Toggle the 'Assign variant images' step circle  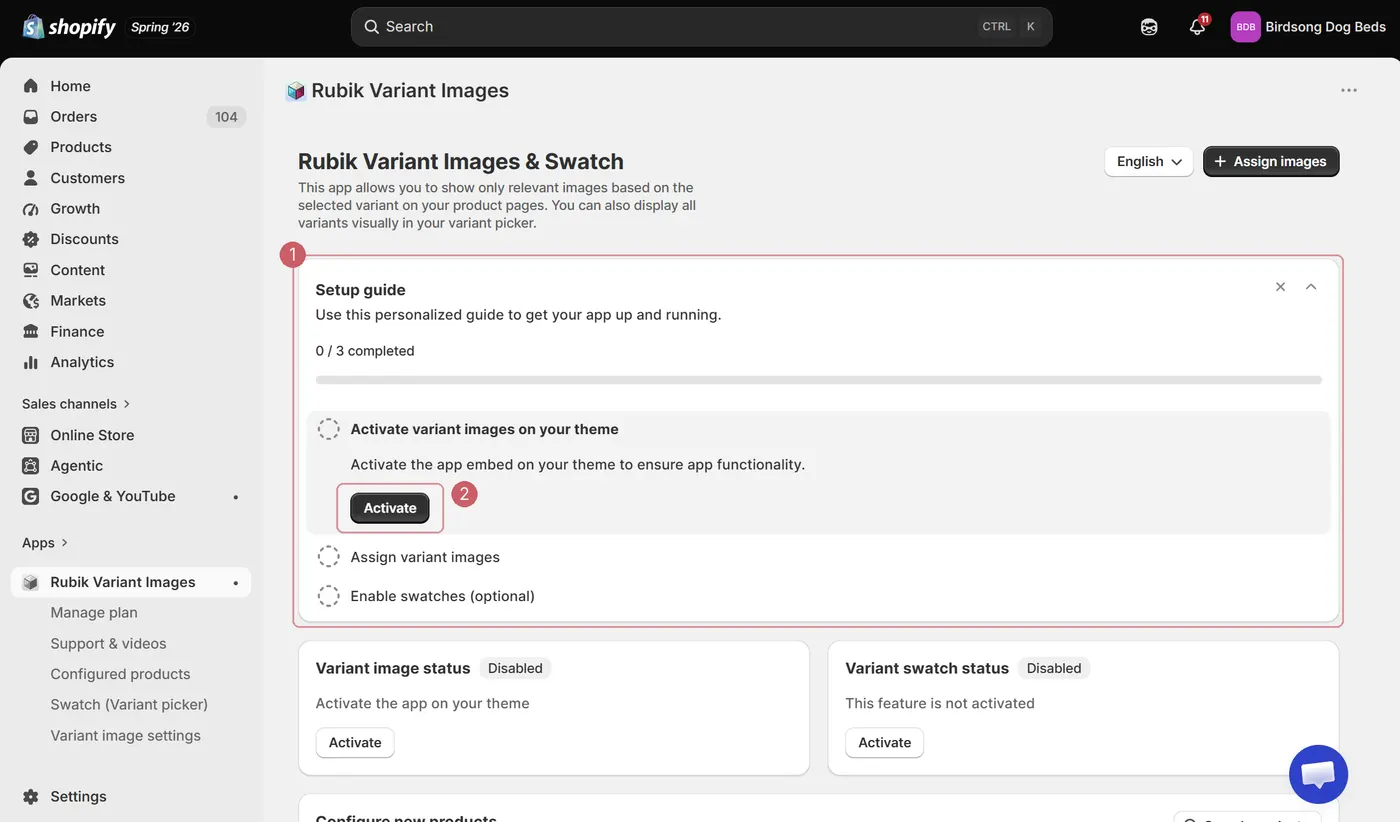[x=328, y=557]
